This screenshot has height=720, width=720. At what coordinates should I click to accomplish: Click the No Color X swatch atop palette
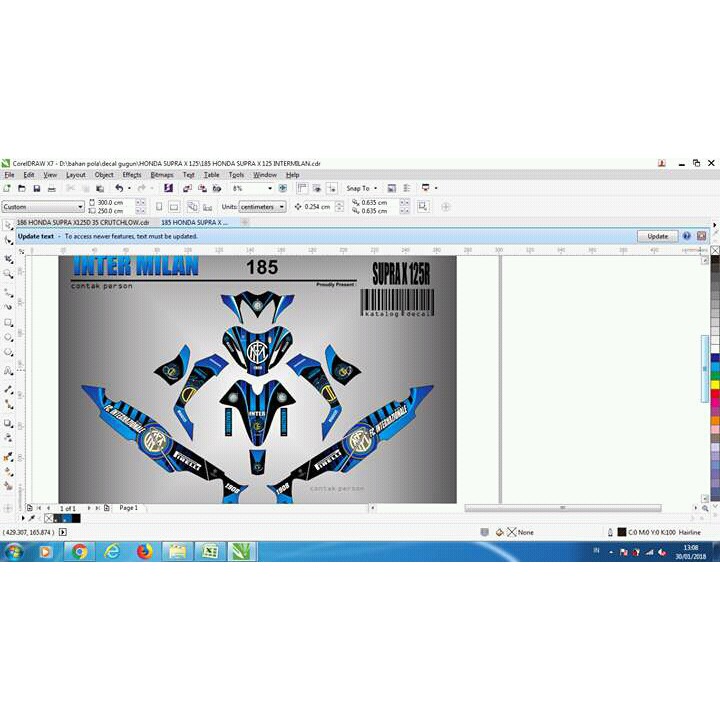(715, 250)
